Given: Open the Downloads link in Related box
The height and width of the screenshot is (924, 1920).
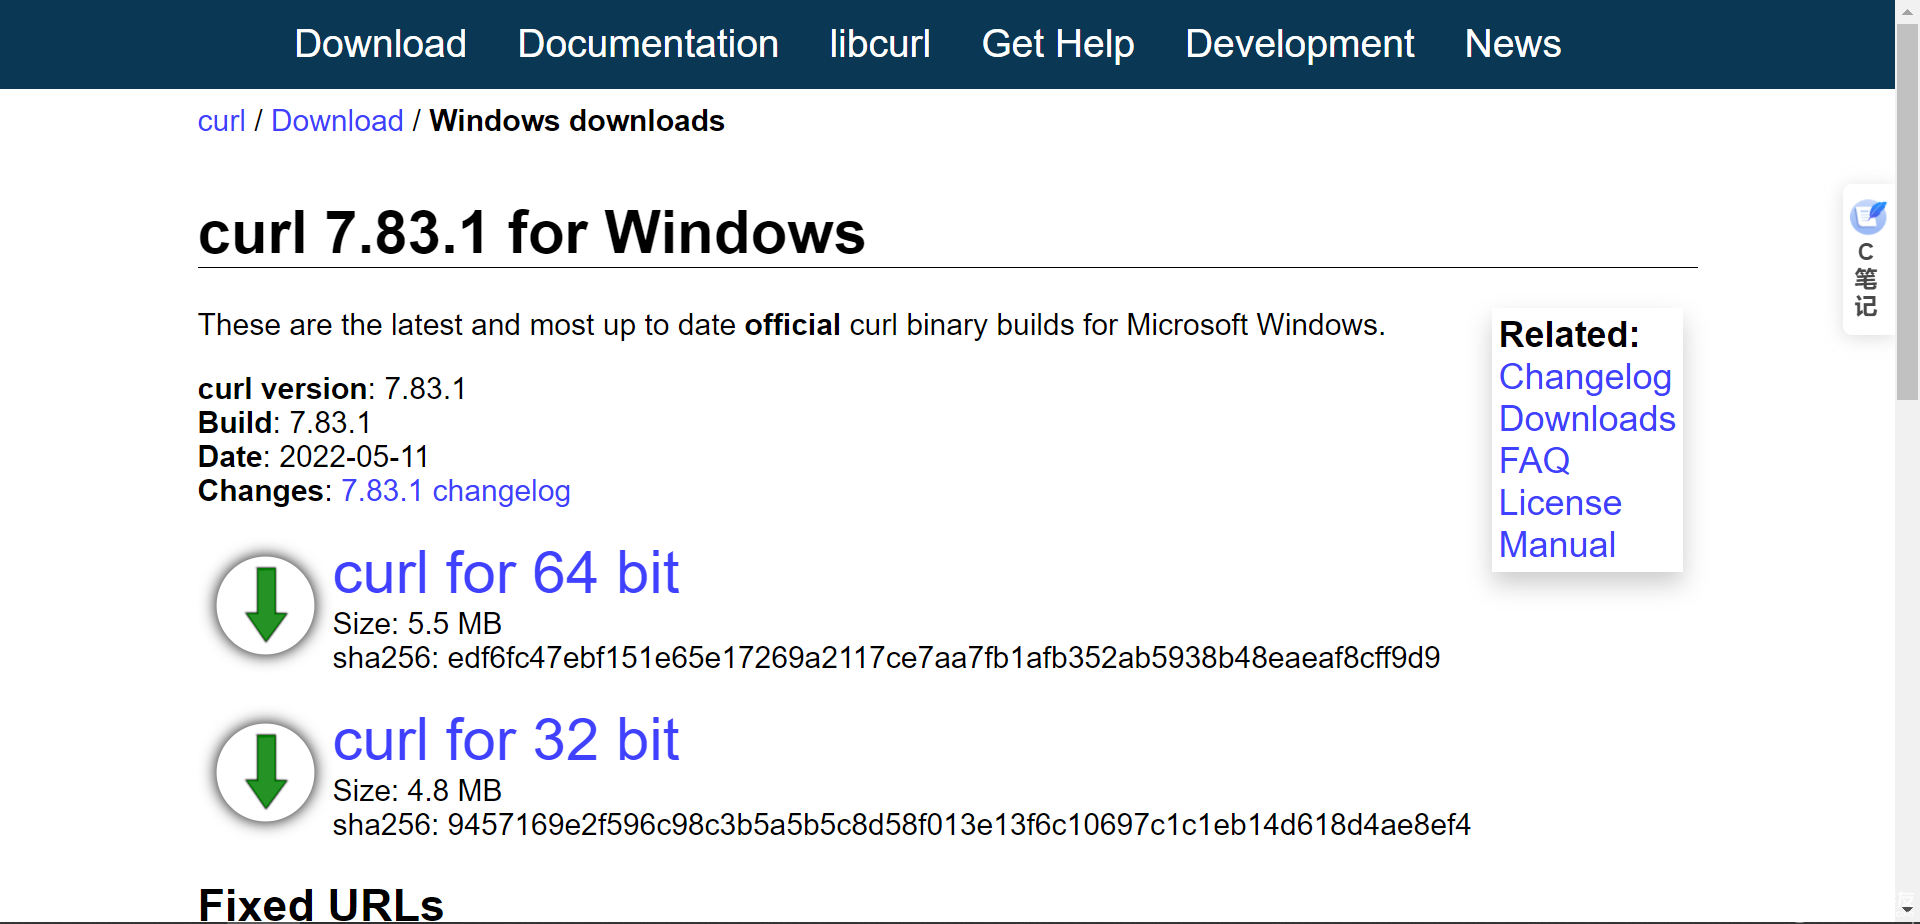Looking at the screenshot, I should (1586, 419).
